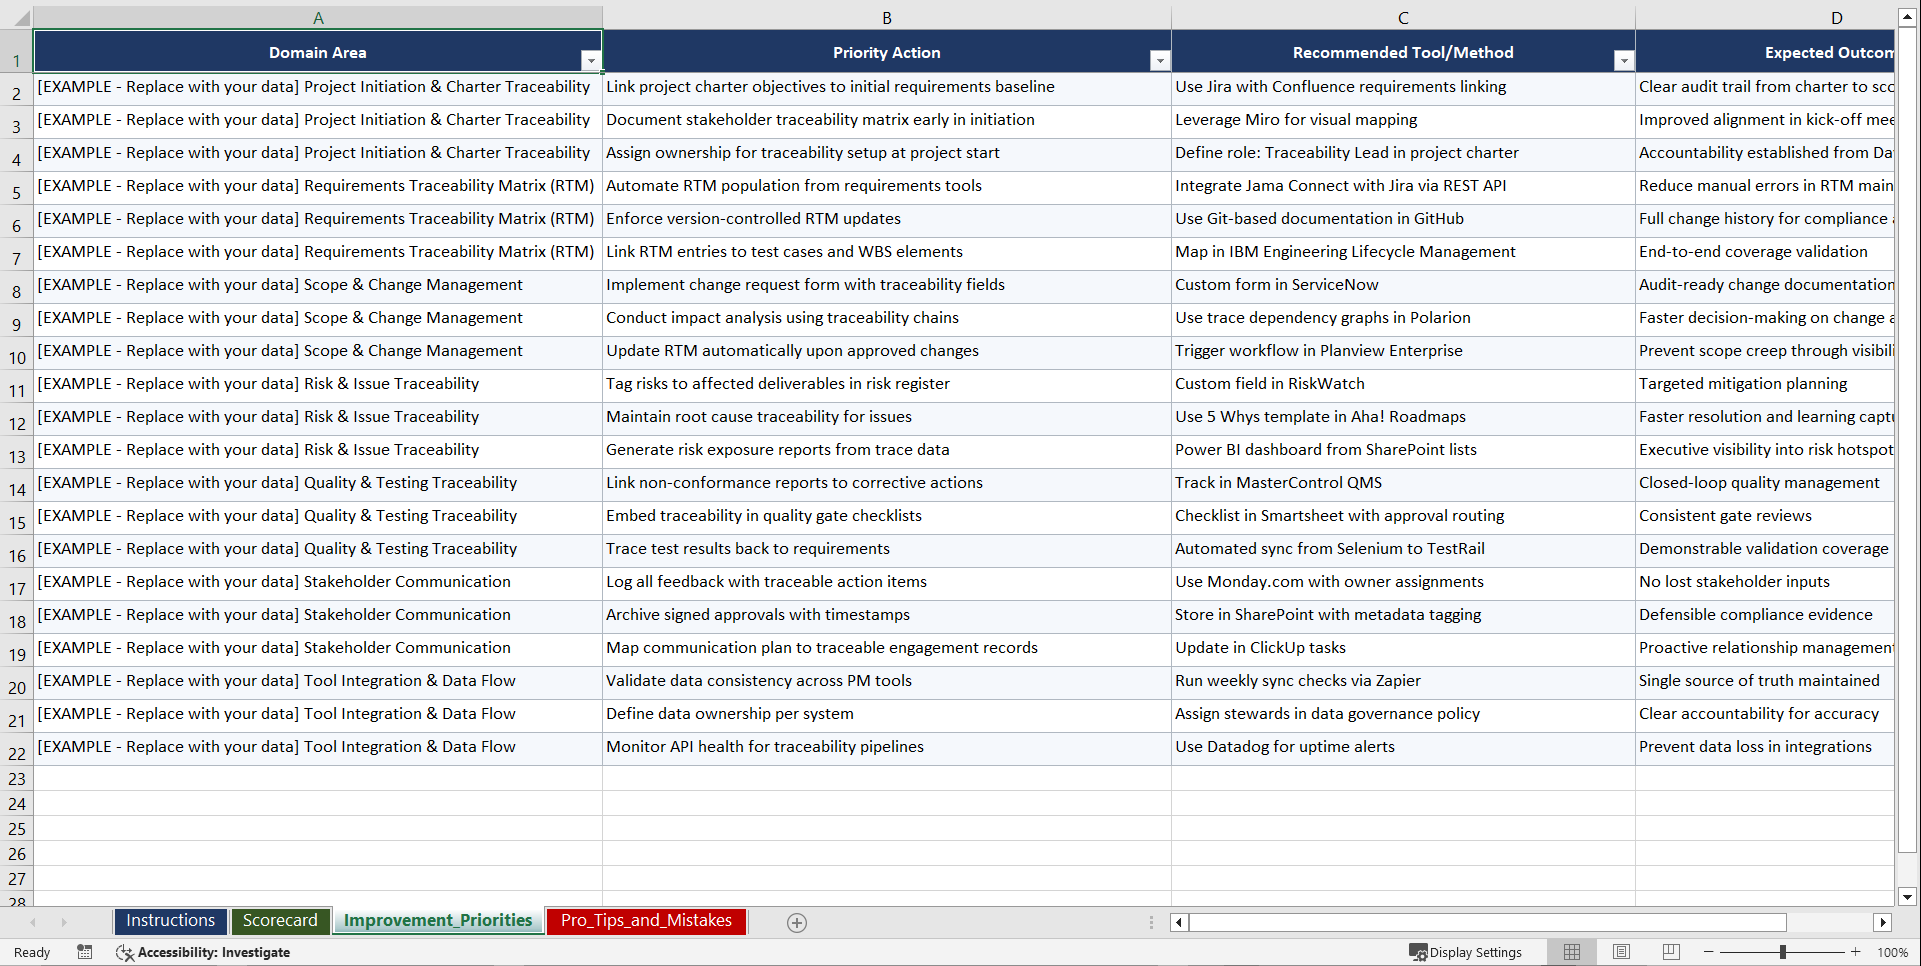Select the Scorecard sheet tab
Image resolution: width=1921 pixels, height=966 pixels.
point(281,921)
